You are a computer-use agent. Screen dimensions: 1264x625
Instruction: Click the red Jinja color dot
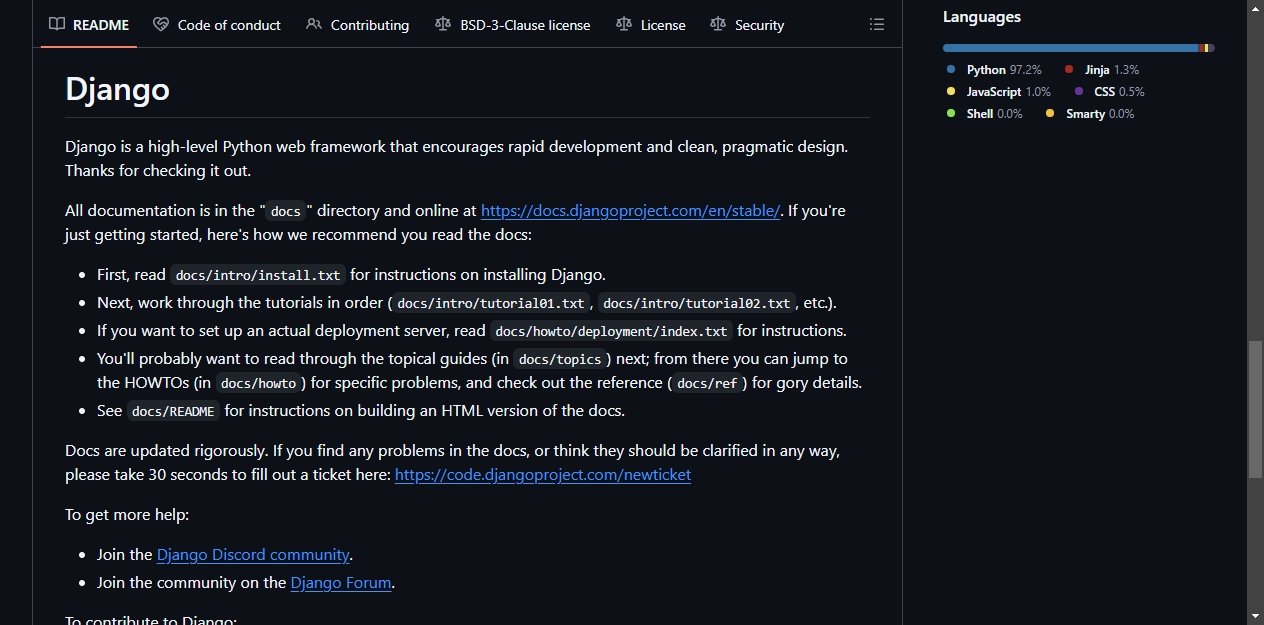pos(1069,69)
